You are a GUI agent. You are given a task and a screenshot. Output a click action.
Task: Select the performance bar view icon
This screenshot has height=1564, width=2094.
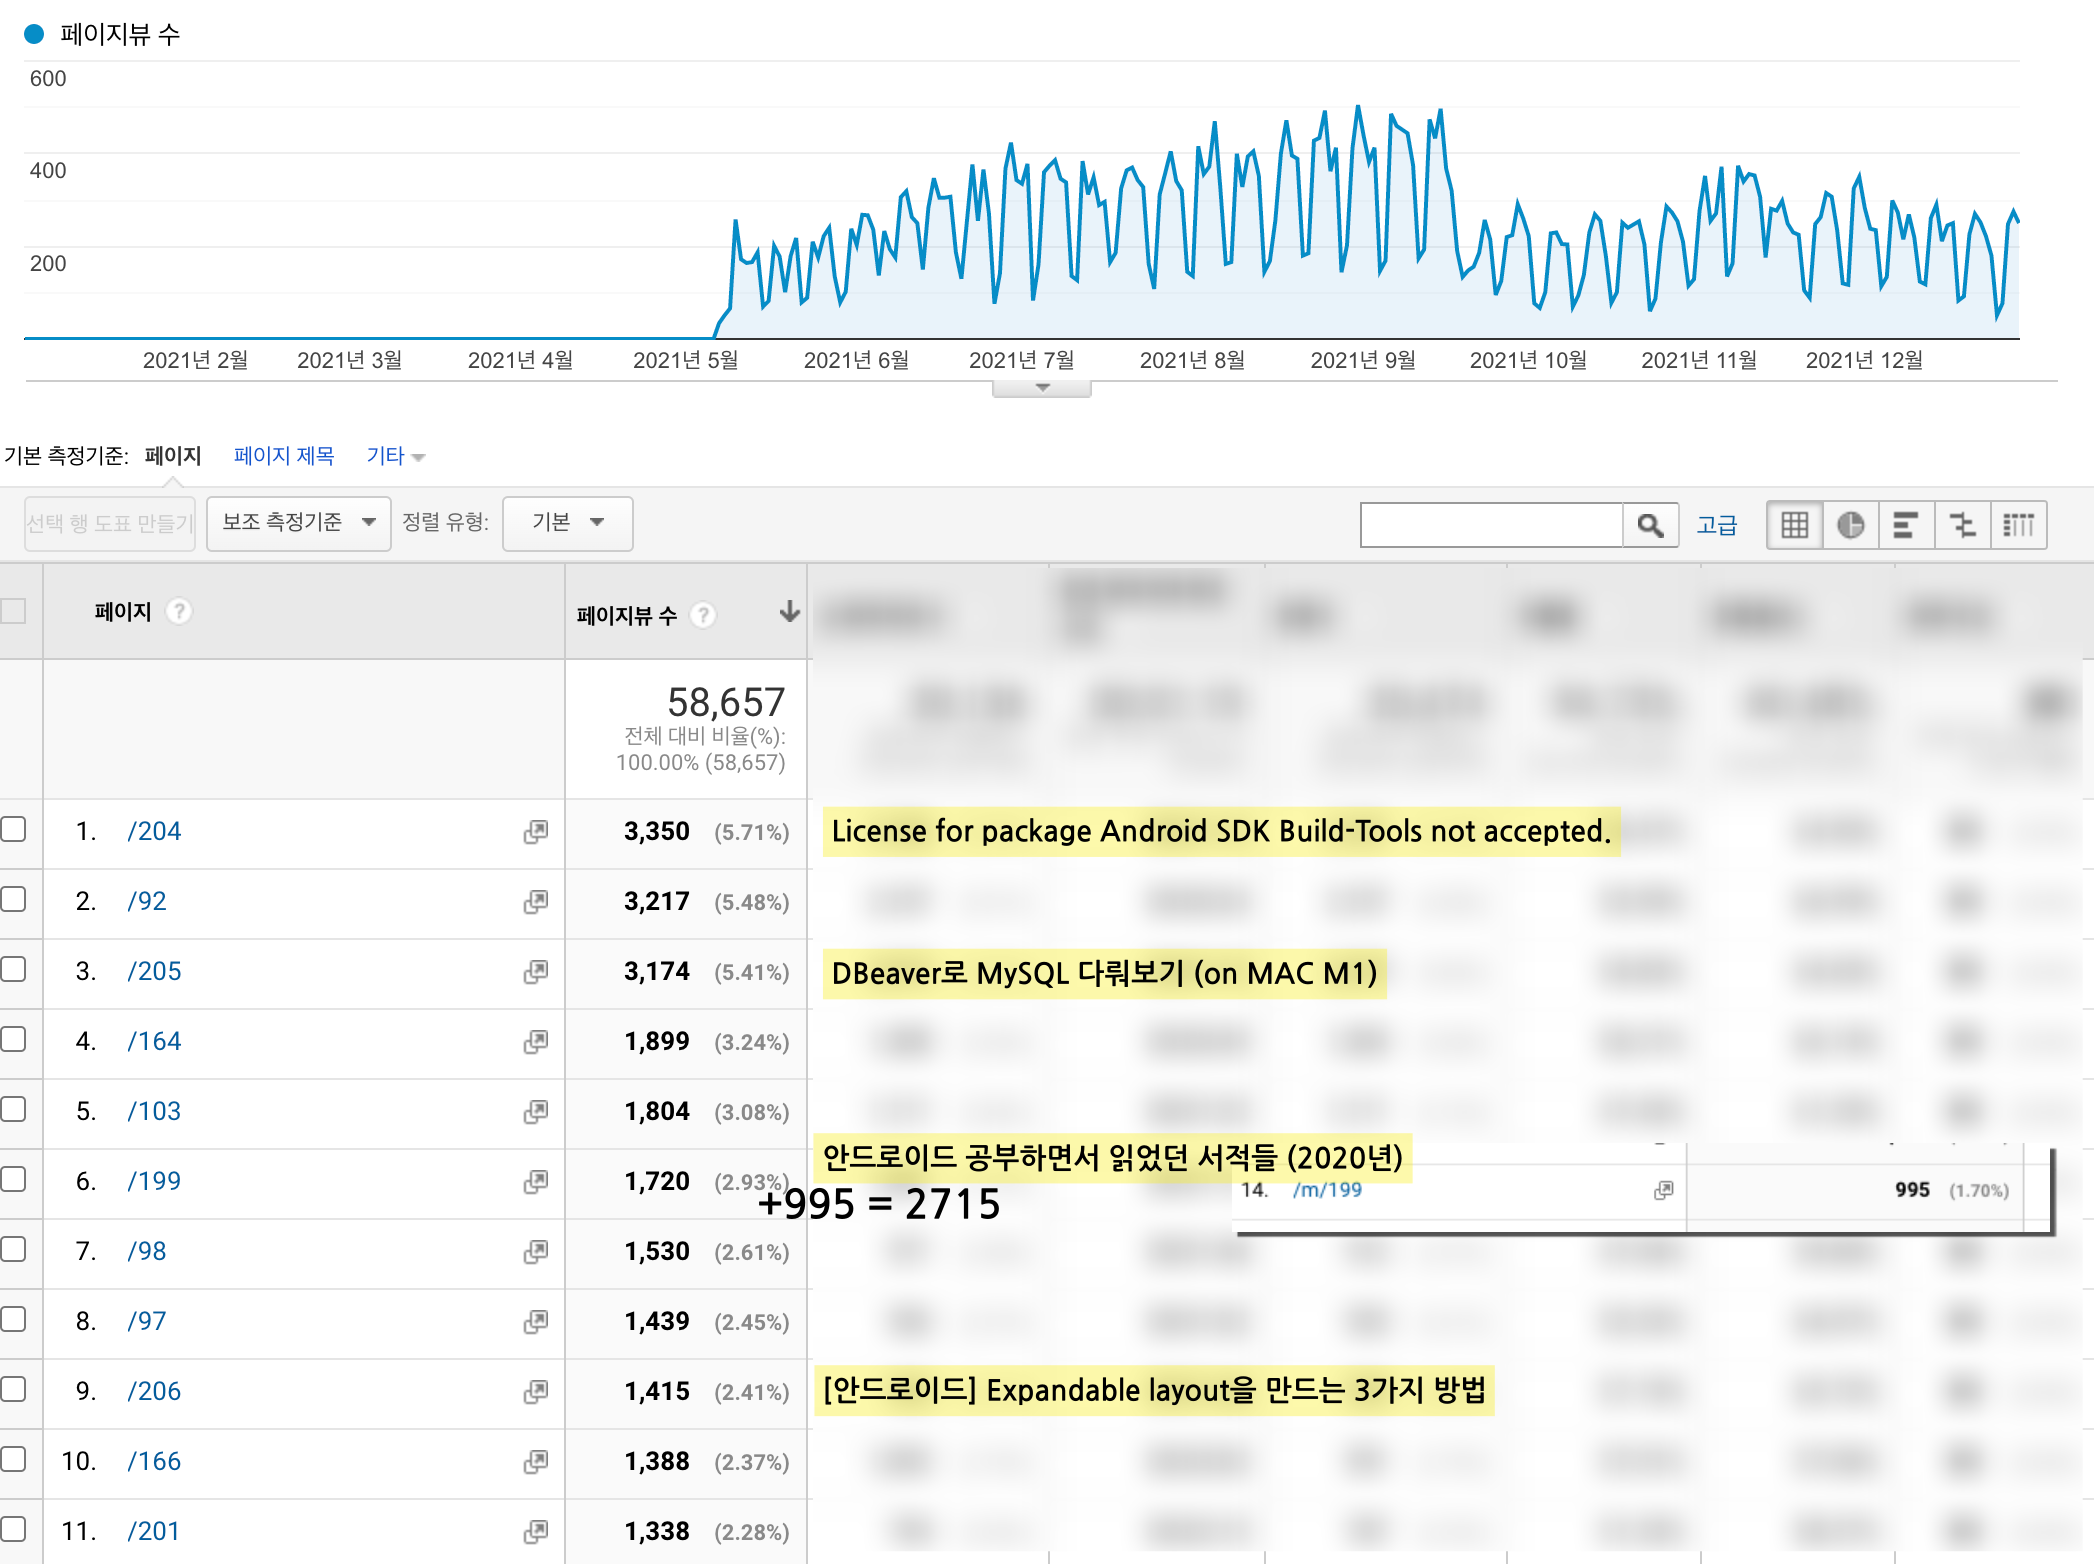(1906, 525)
